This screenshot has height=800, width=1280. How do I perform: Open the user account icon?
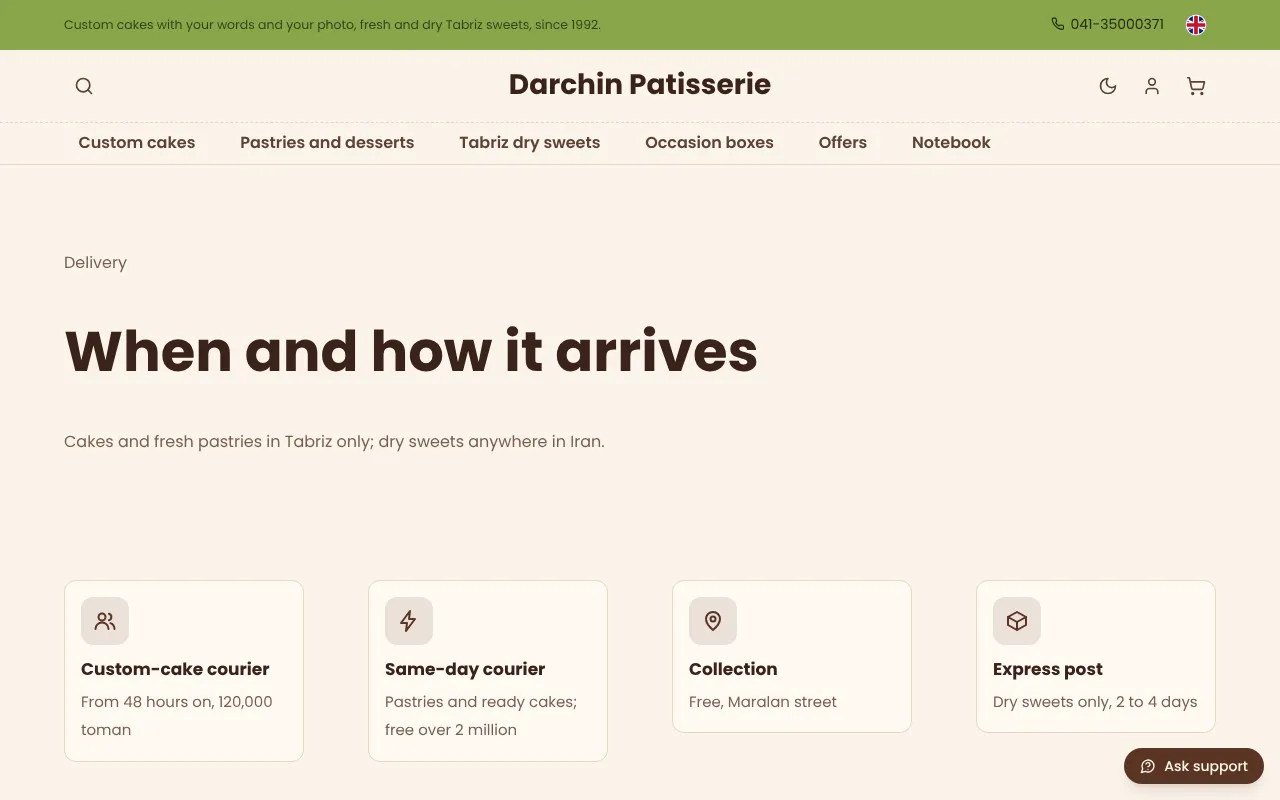click(x=1152, y=86)
